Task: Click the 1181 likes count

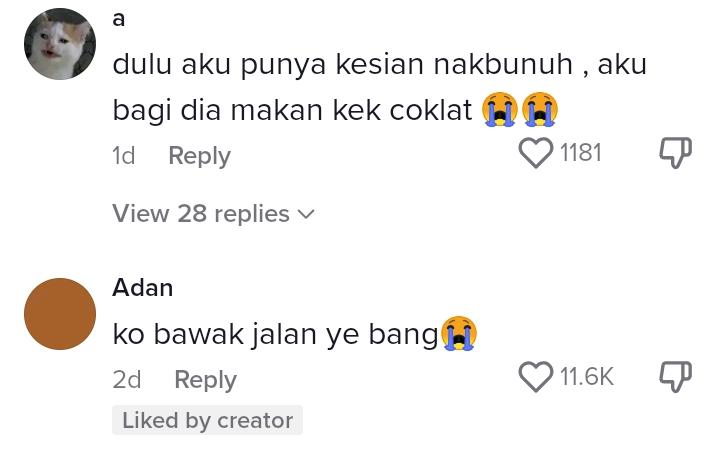Action: (581, 153)
